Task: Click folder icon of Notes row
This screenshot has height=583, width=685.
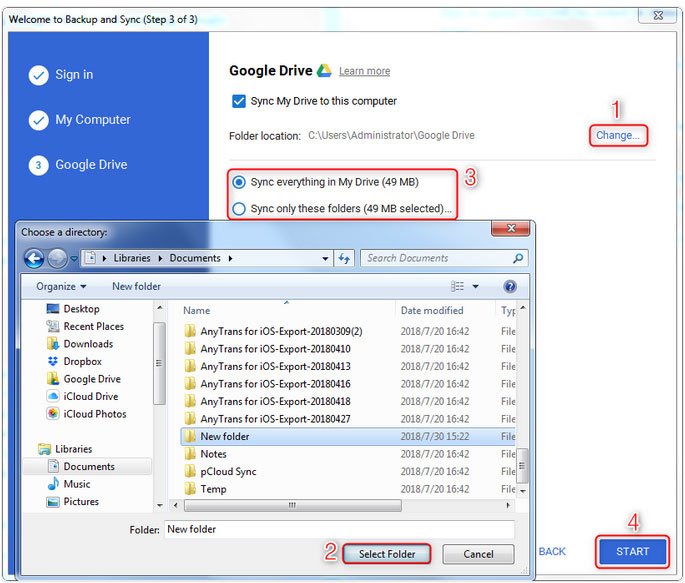Action: coord(190,454)
